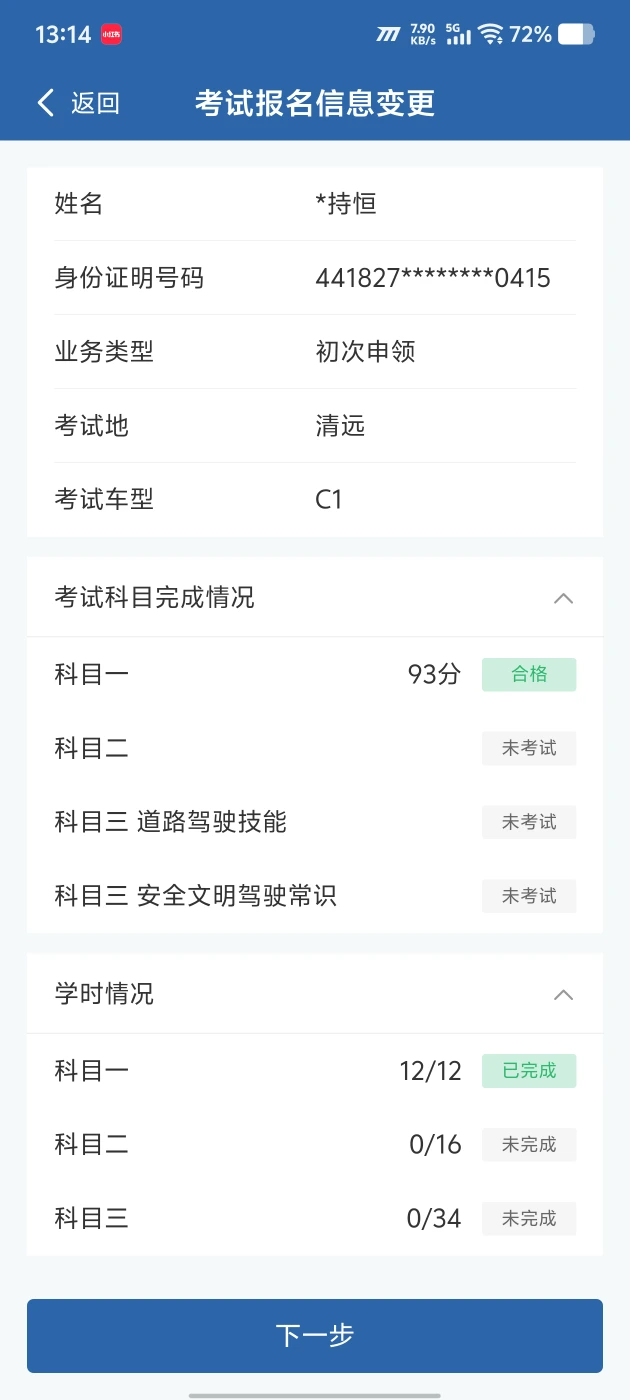The width and height of the screenshot is (630, 1400).
Task: Collapse the 学时情况 section chevron
Action: tap(564, 995)
